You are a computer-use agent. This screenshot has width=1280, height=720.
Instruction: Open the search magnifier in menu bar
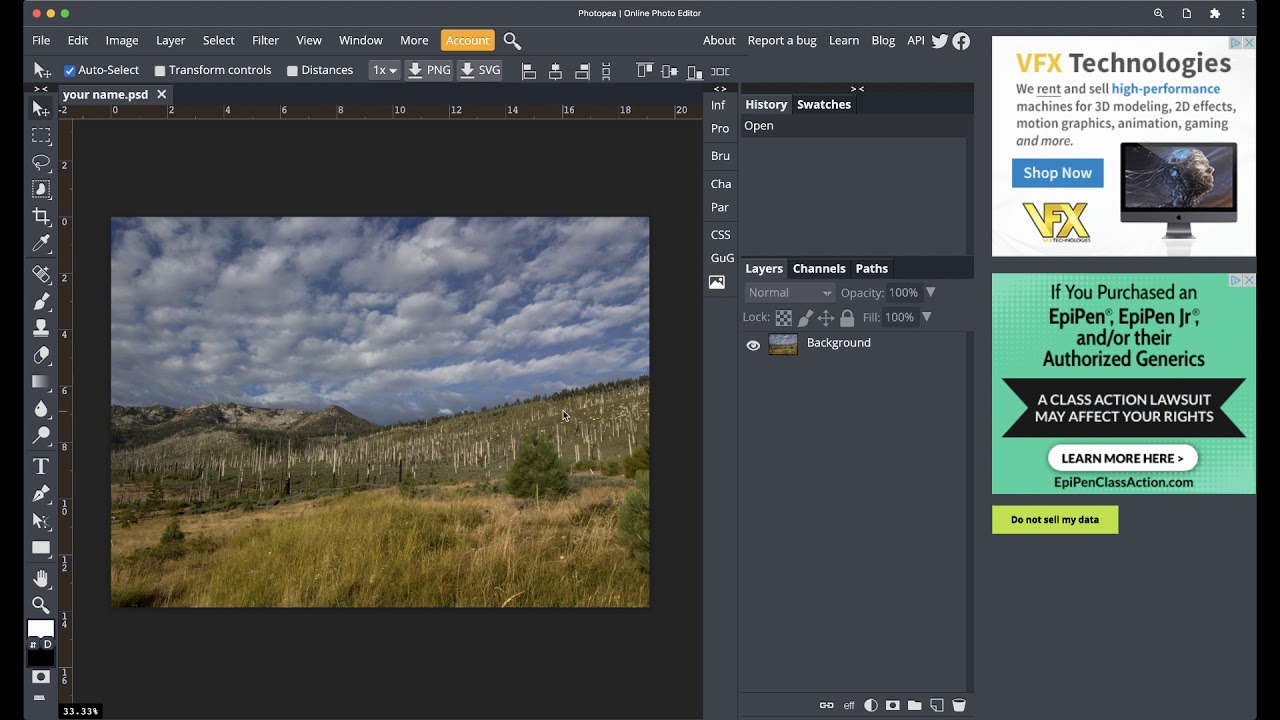(512, 41)
